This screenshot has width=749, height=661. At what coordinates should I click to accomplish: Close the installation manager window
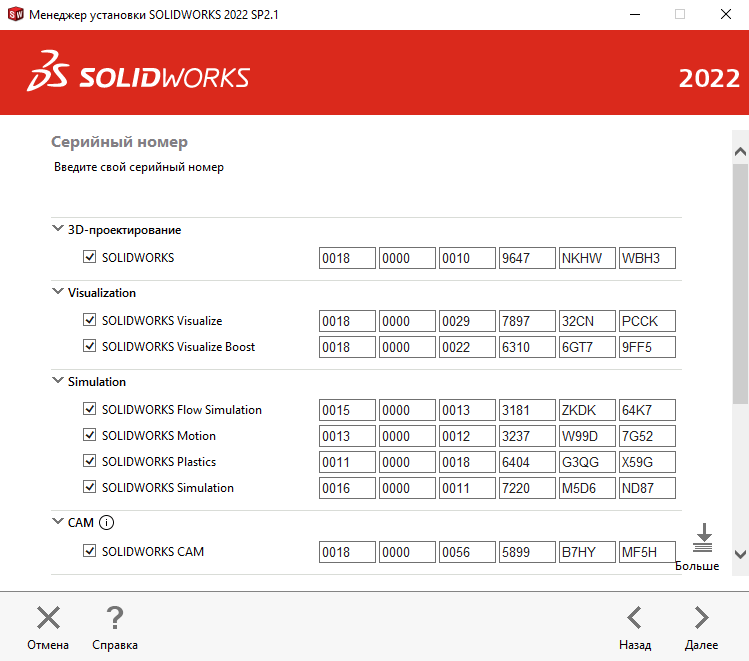(726, 14)
